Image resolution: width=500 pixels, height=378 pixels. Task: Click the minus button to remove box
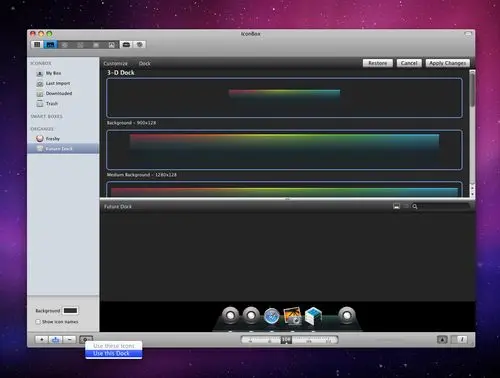coord(70,339)
